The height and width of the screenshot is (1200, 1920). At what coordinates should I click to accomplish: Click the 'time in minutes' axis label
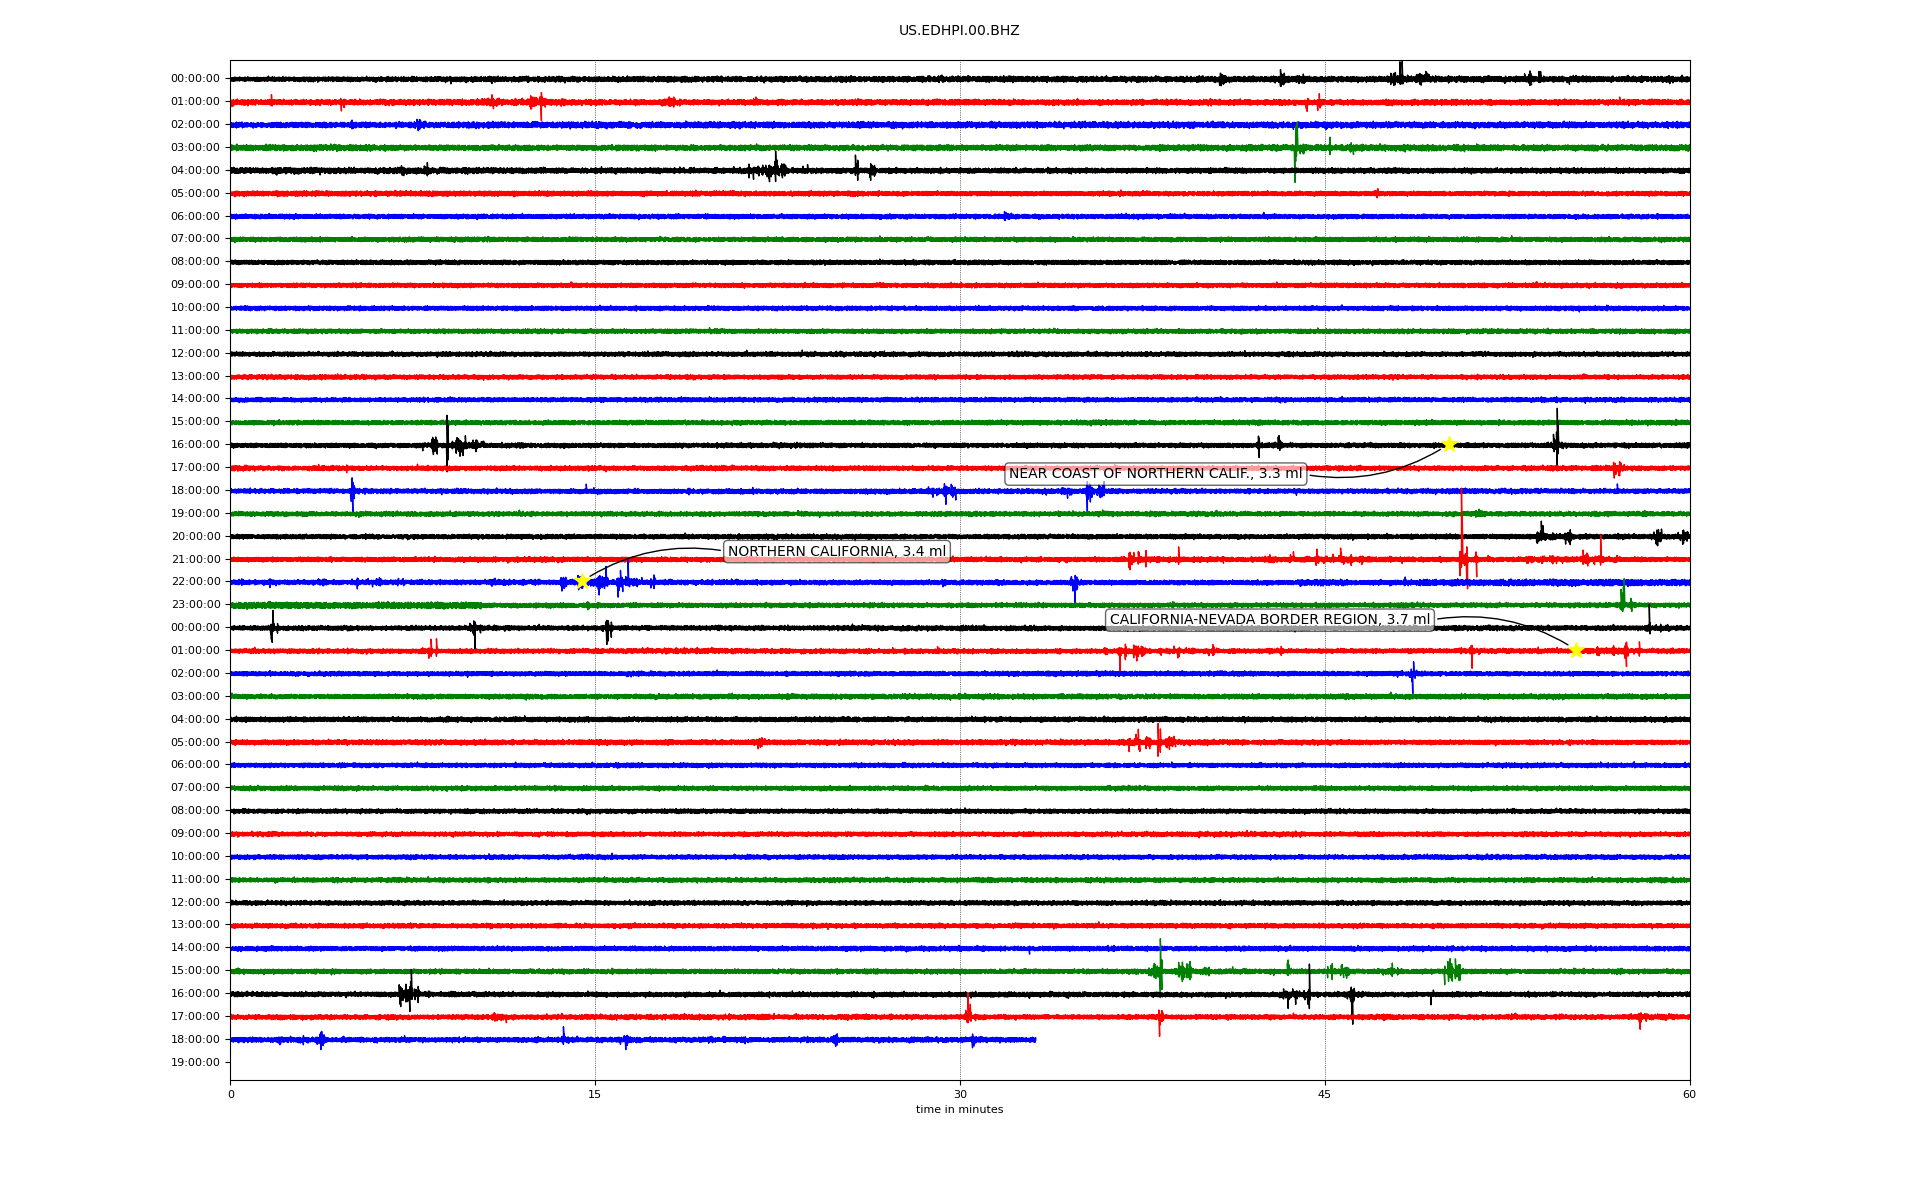[959, 1110]
